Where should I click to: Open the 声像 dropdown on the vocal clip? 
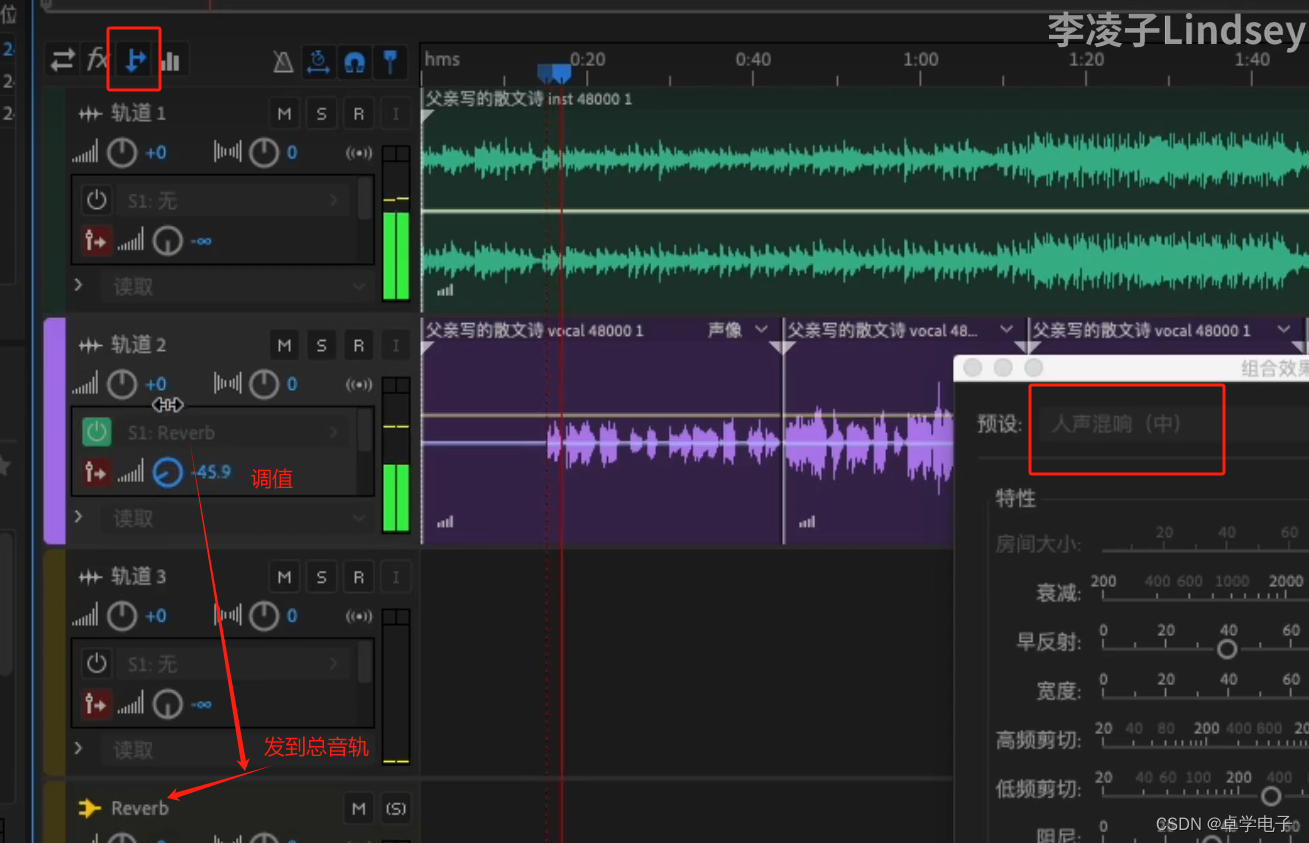(738, 329)
